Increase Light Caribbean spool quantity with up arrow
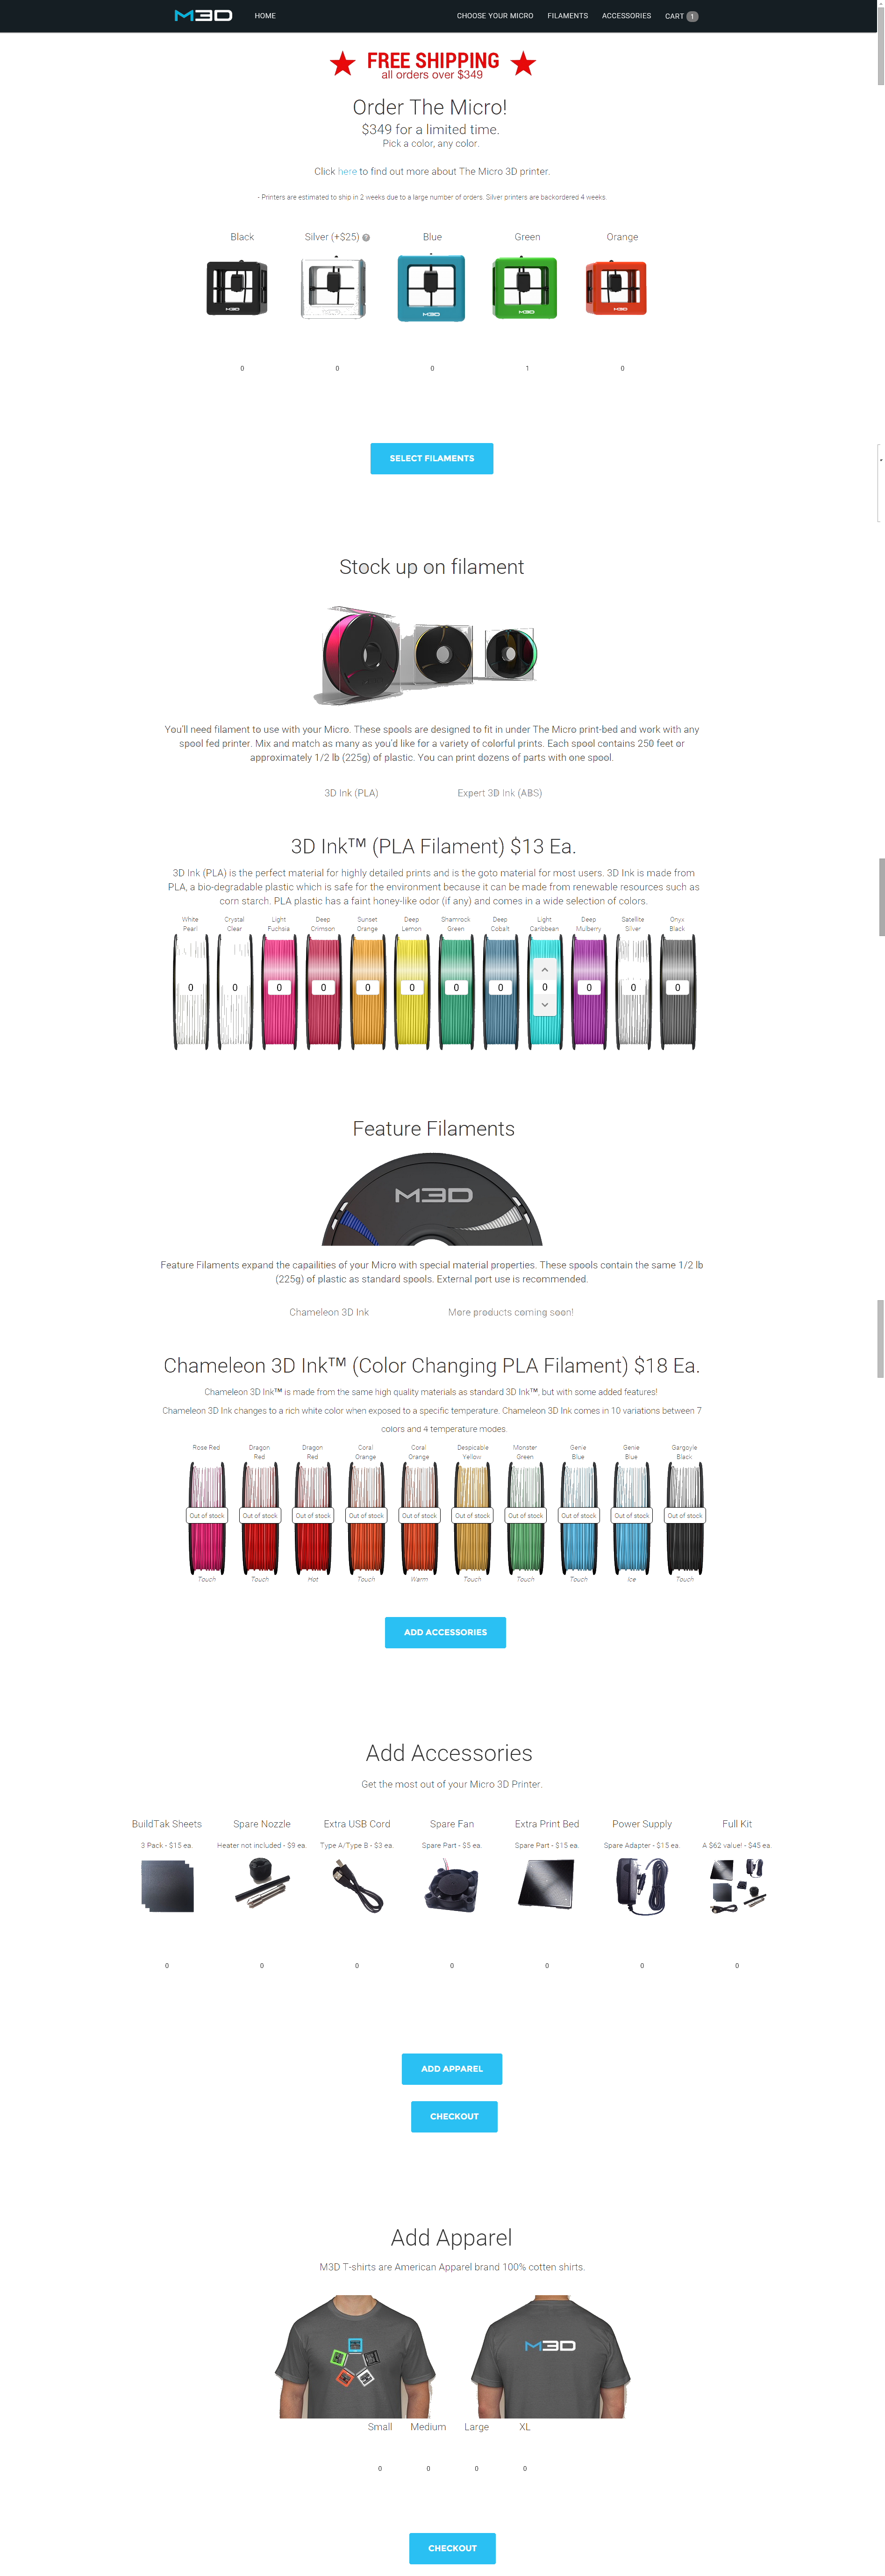Screen dimensions: 885x2576 point(544,970)
